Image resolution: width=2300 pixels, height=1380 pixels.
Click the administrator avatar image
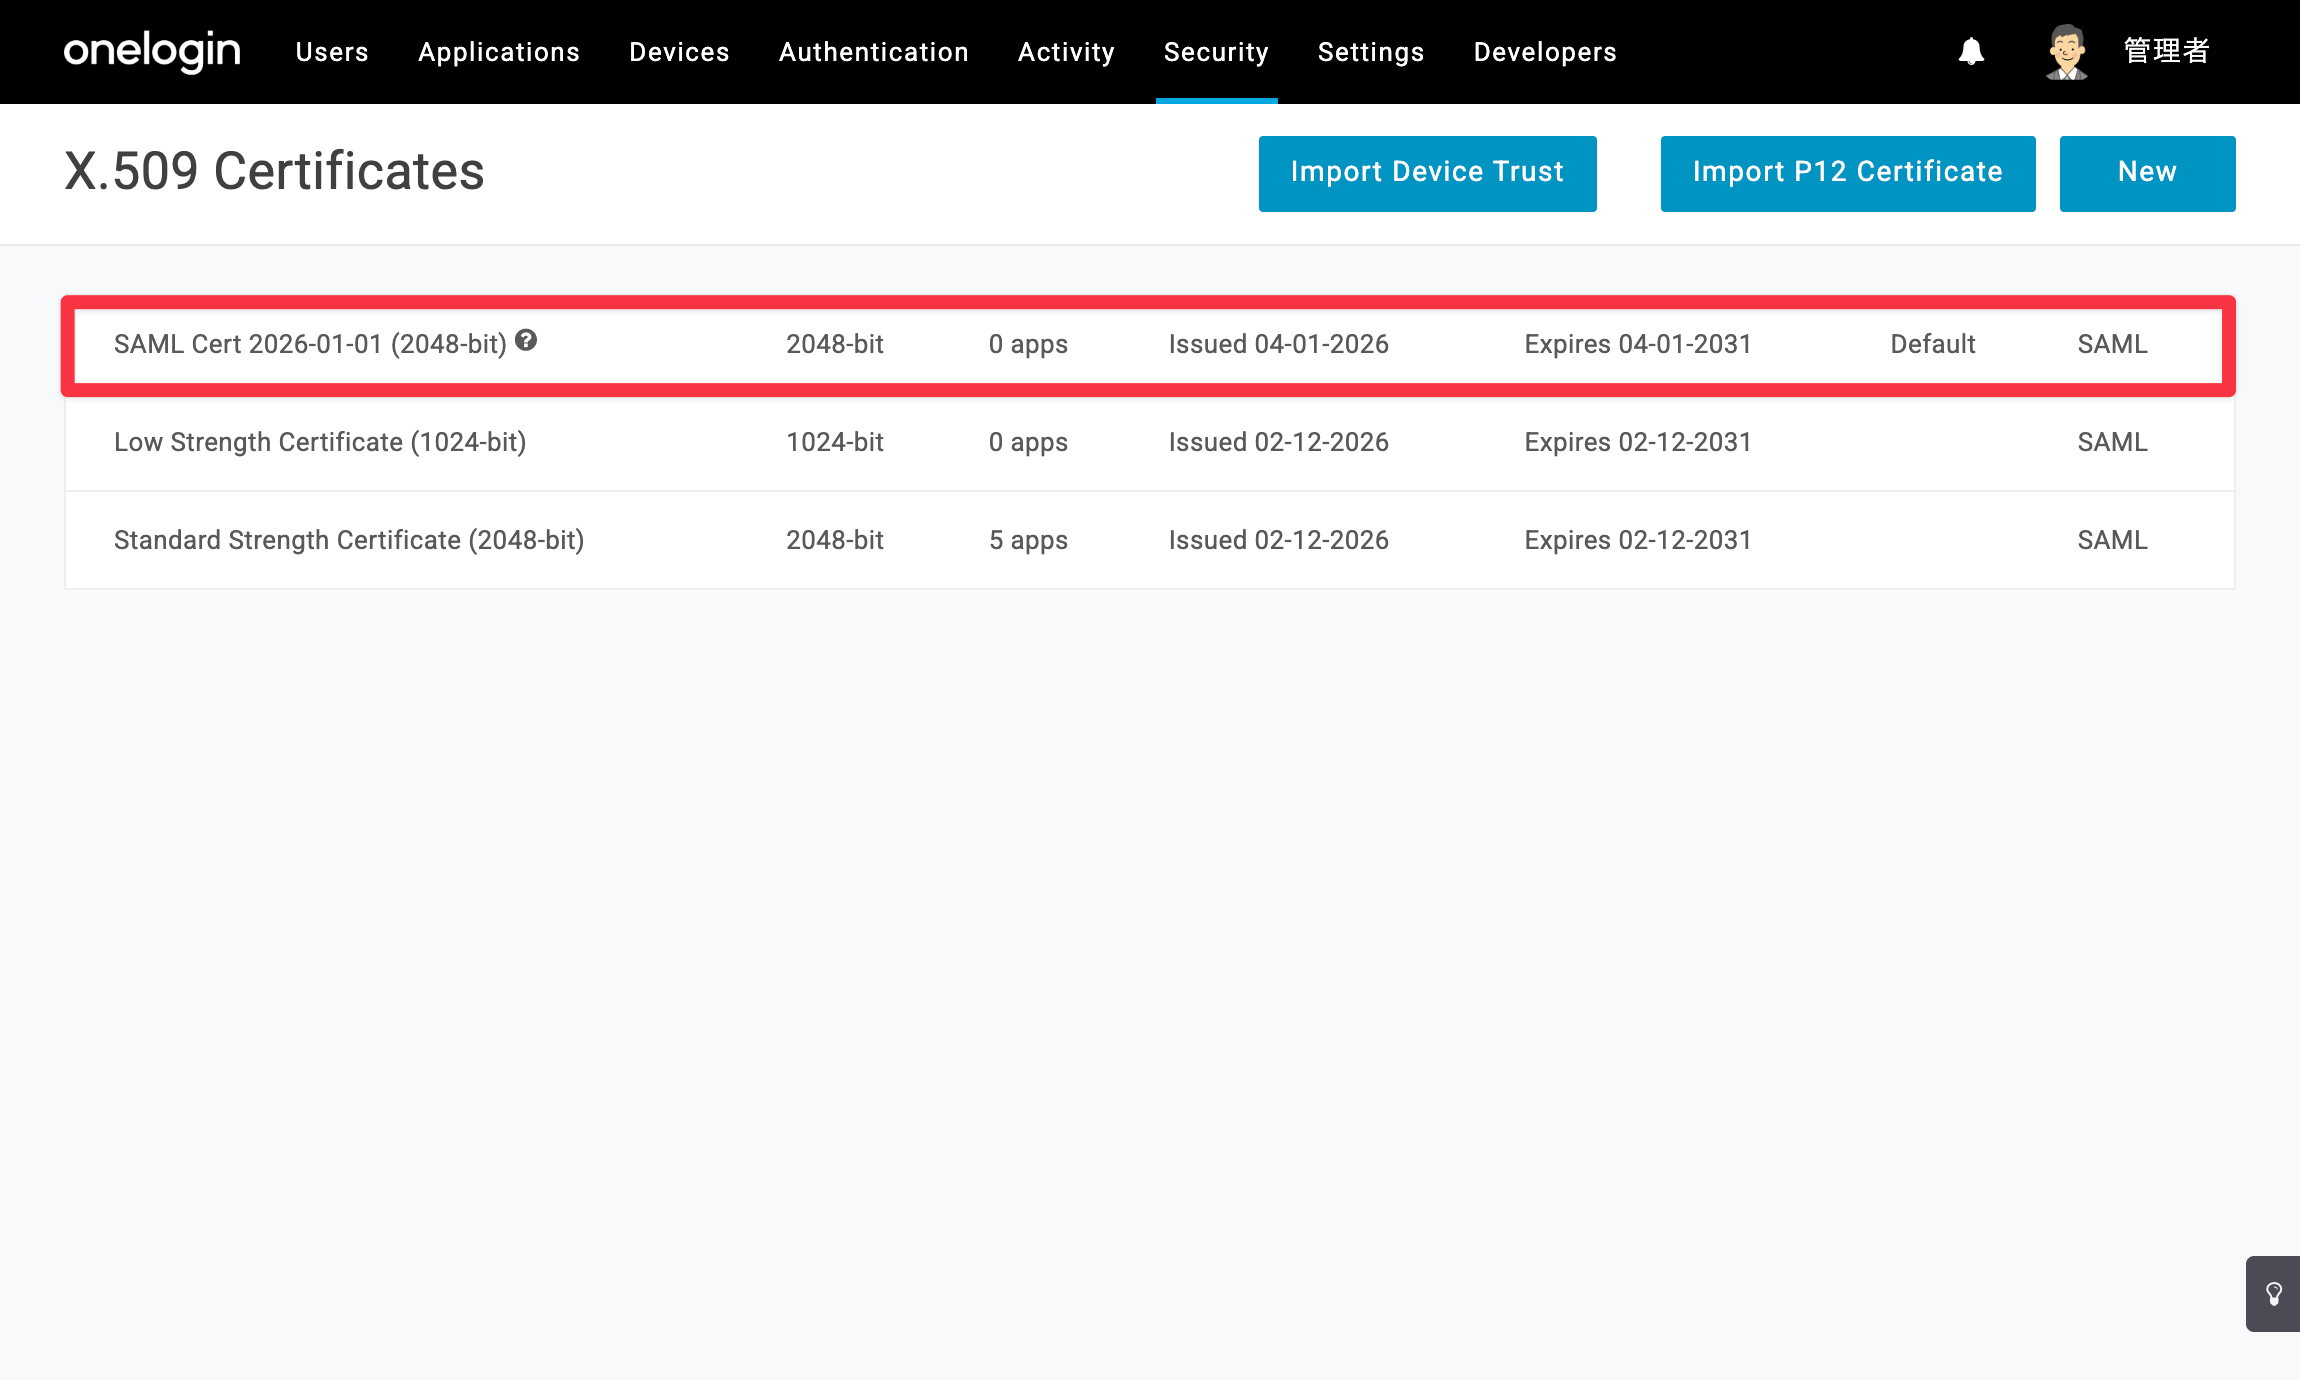pos(2066,52)
